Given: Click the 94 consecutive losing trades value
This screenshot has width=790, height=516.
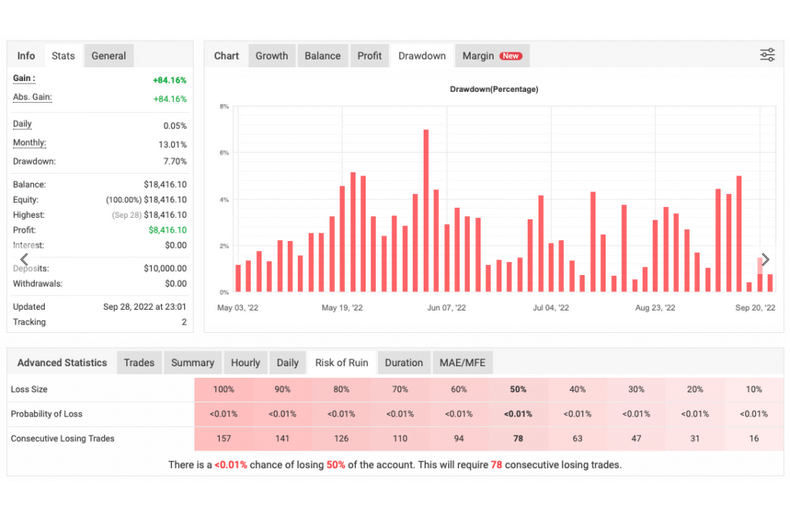Looking at the screenshot, I should (458, 438).
